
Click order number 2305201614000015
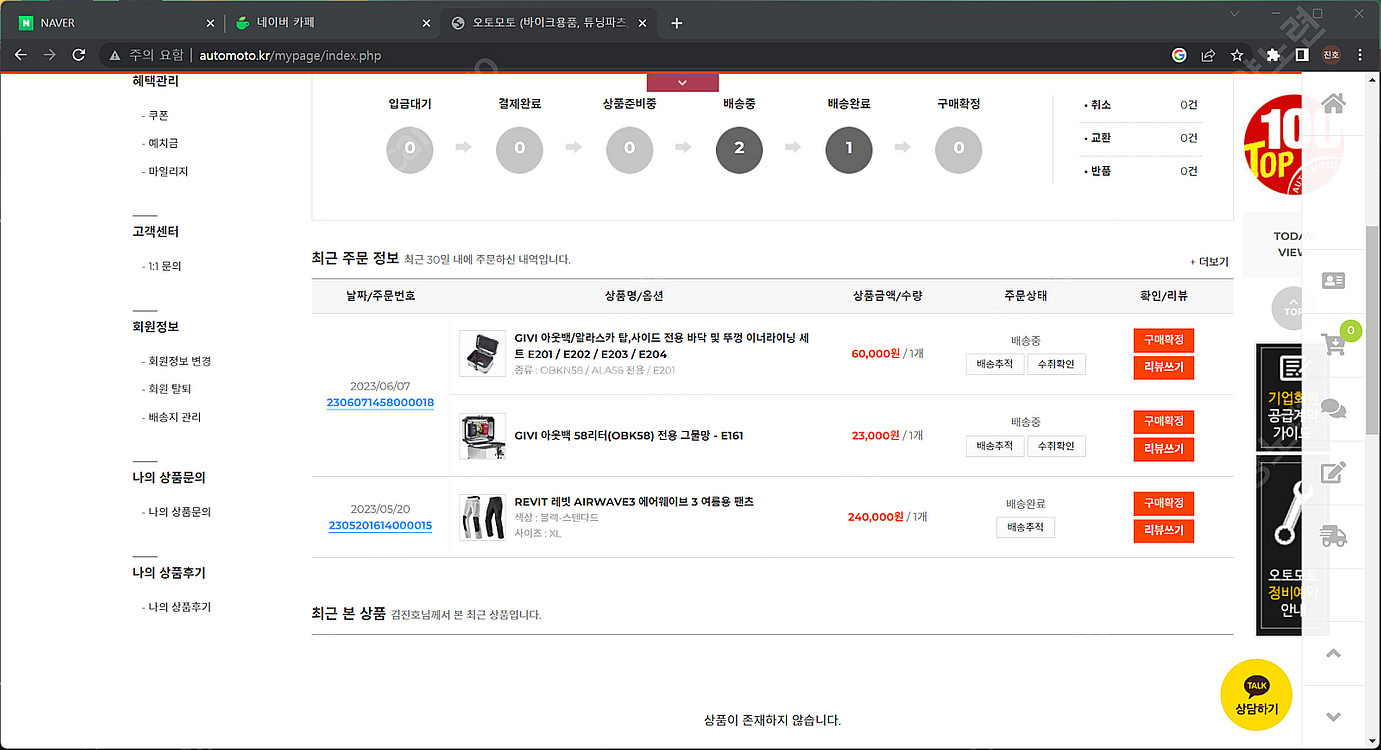pyautogui.click(x=380, y=526)
